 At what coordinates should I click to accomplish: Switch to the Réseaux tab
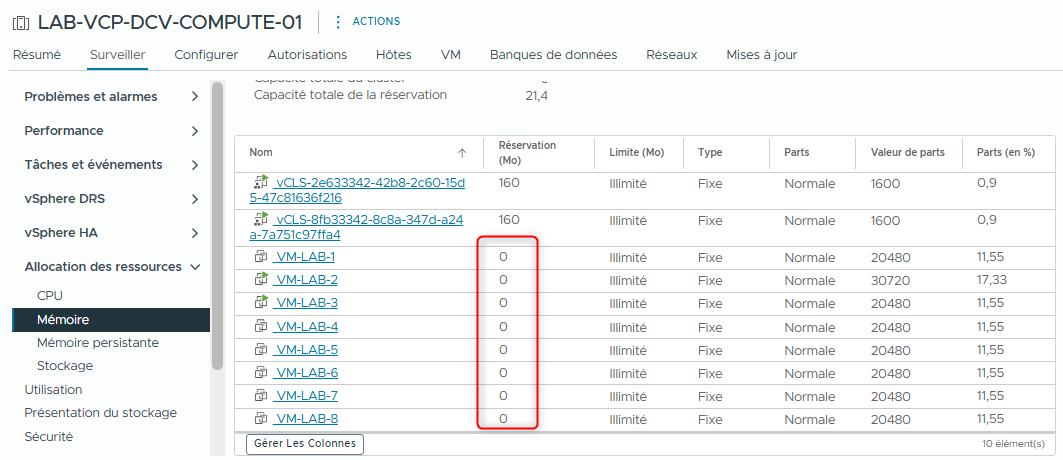671,55
